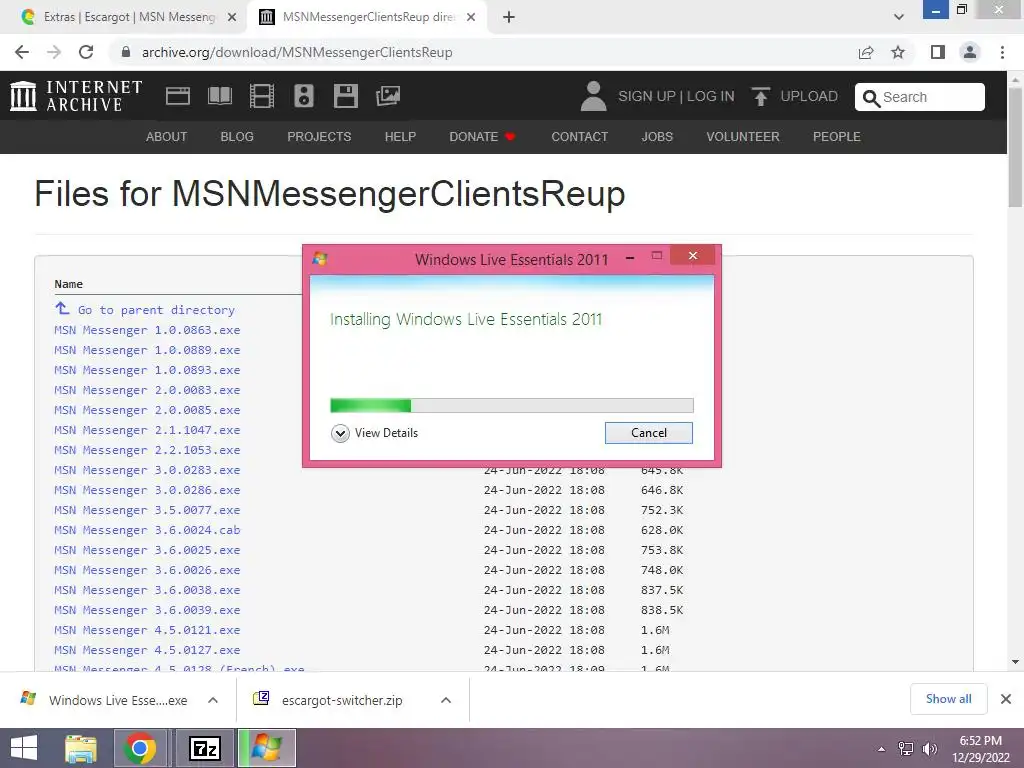Click the UPLOAD link
Screen dimensions: 1024x768
[809, 97]
